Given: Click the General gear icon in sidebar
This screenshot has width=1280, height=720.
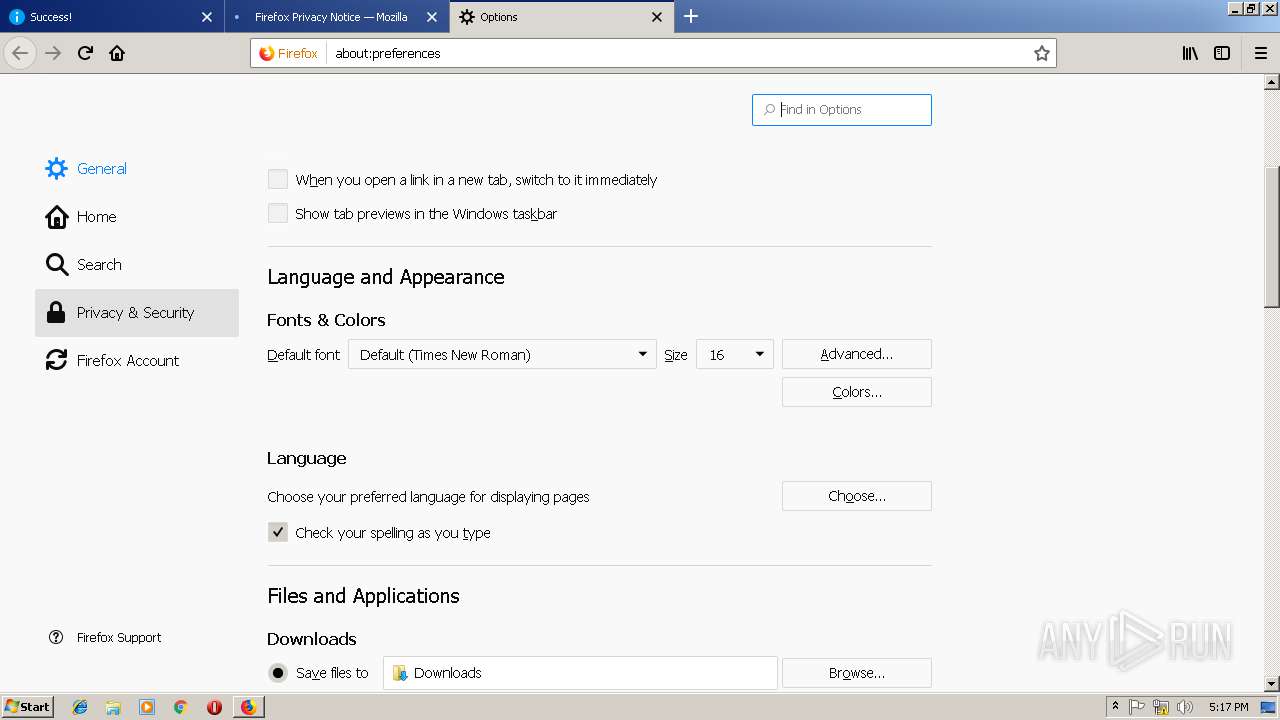Looking at the screenshot, I should click(x=56, y=169).
